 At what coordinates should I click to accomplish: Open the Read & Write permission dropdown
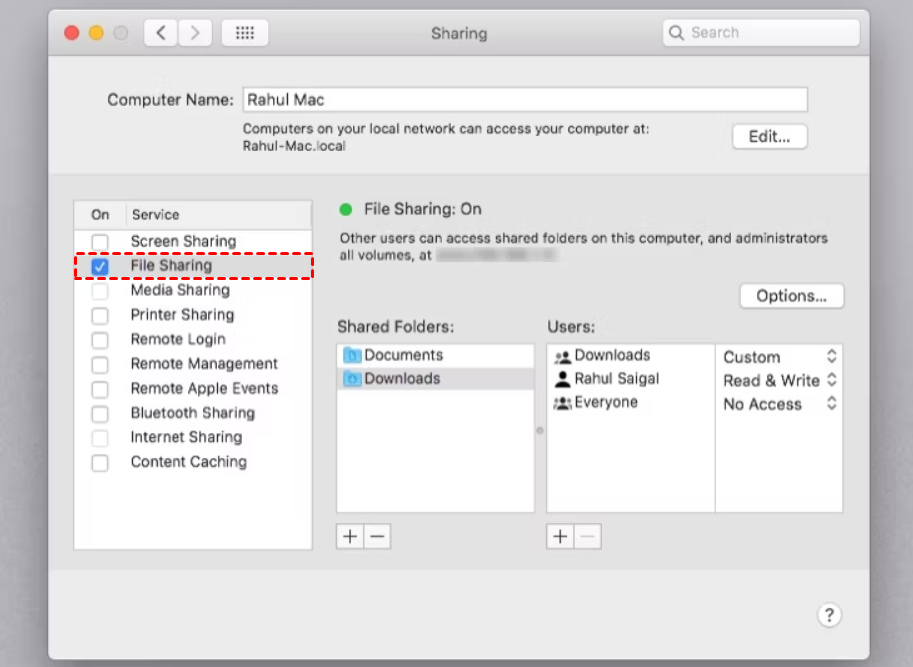(780, 380)
